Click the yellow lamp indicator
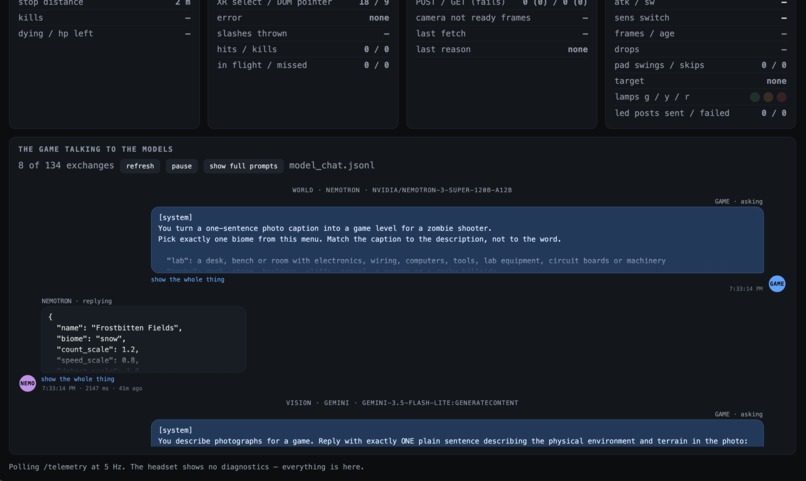 [768, 97]
